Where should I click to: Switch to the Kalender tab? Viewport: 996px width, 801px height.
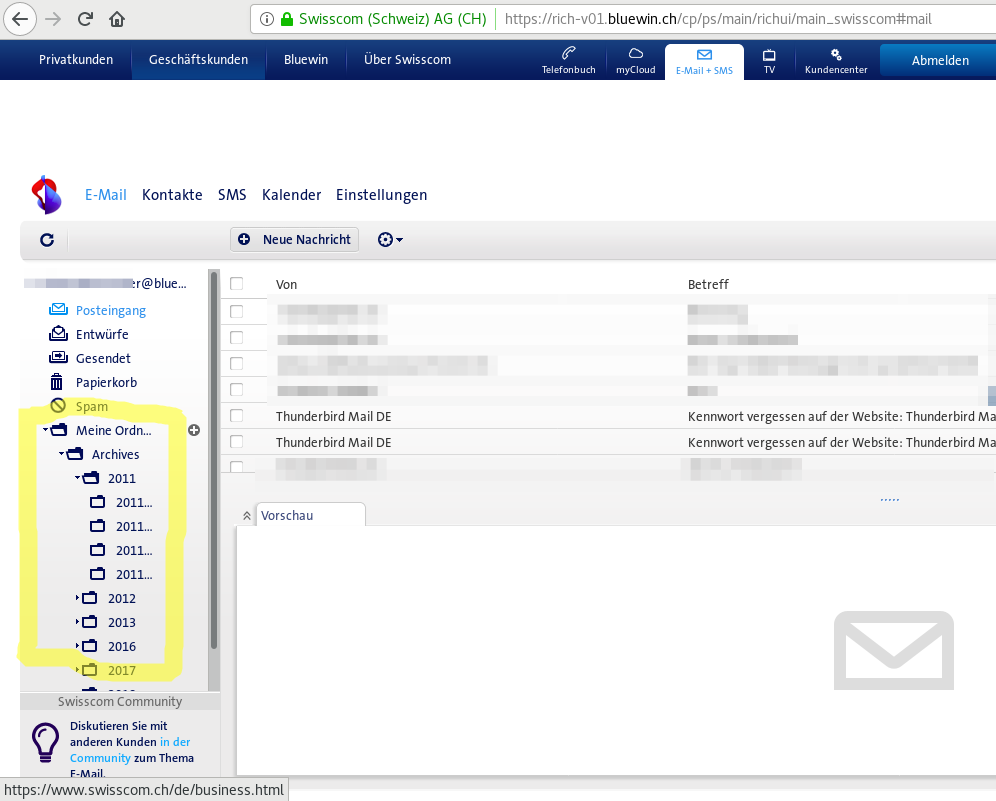point(291,195)
